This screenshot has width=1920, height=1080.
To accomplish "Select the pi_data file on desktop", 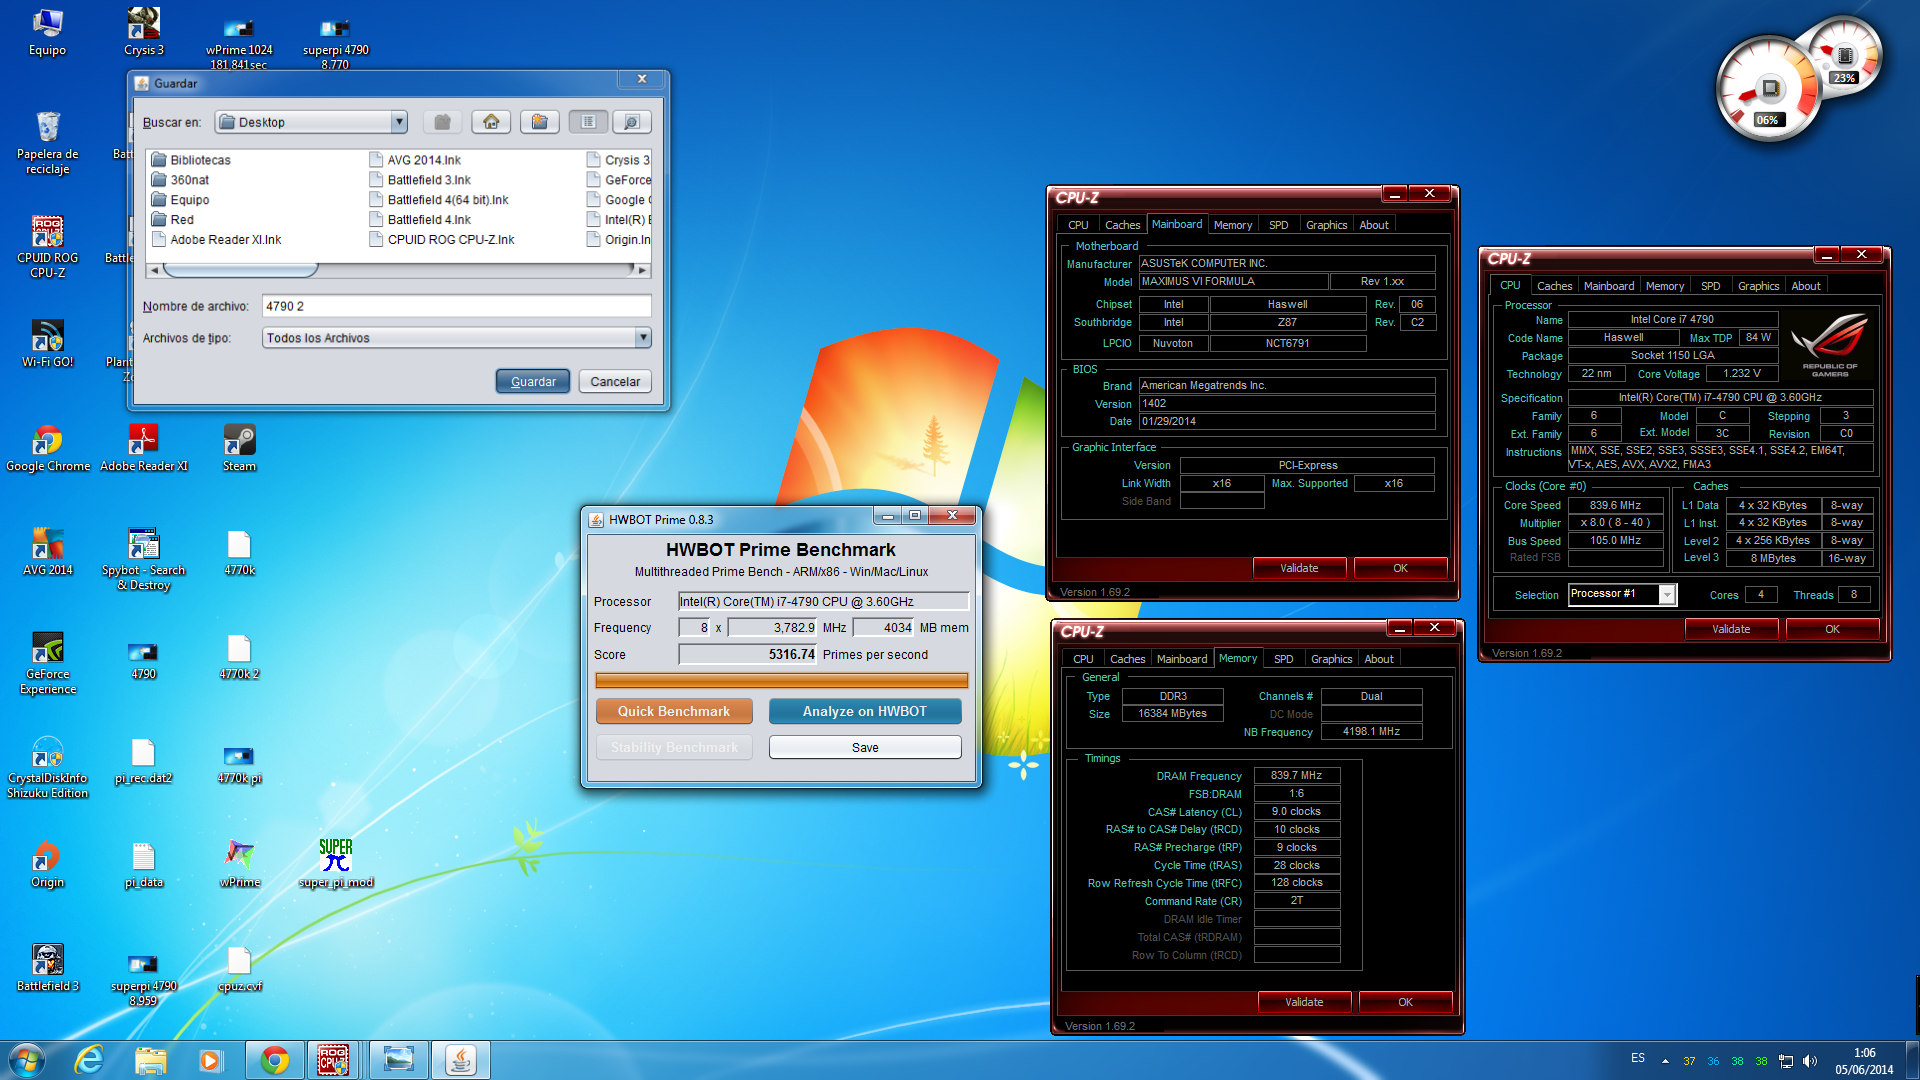I will click(144, 864).
